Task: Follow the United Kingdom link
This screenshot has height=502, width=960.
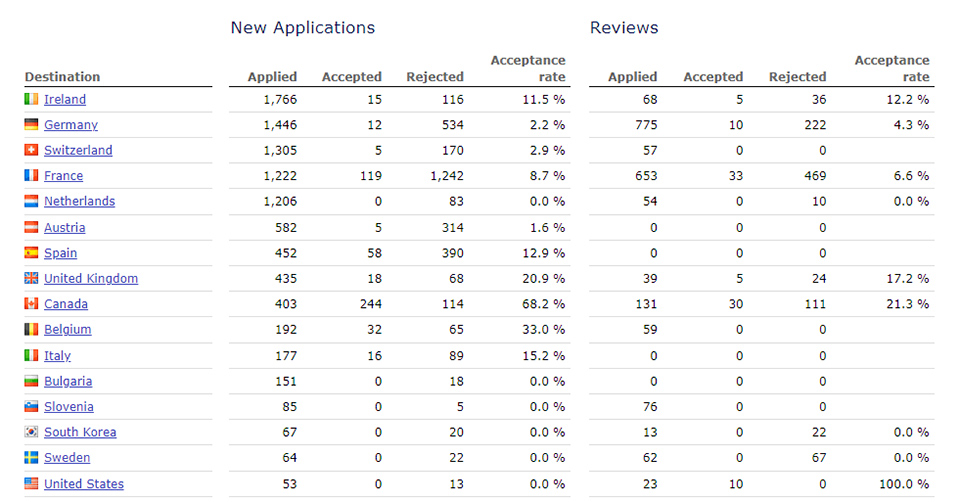Action: tap(90, 278)
